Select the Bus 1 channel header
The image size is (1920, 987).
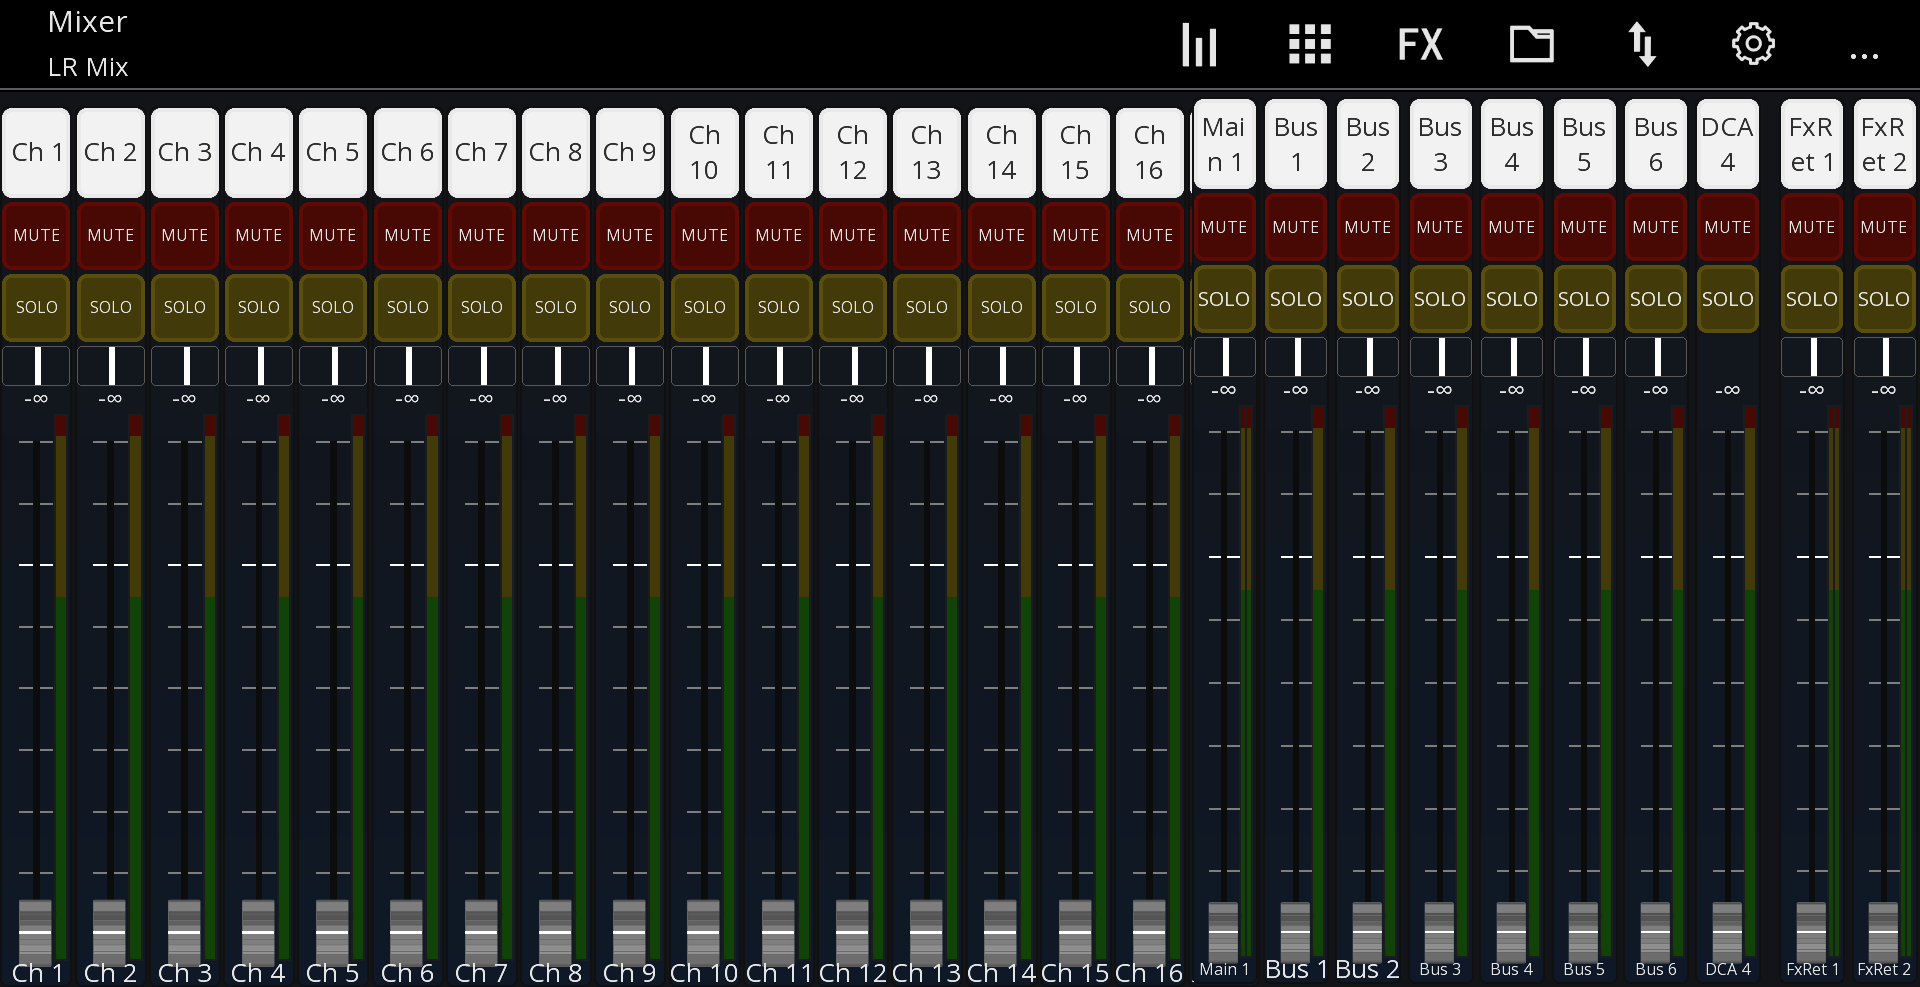point(1295,144)
